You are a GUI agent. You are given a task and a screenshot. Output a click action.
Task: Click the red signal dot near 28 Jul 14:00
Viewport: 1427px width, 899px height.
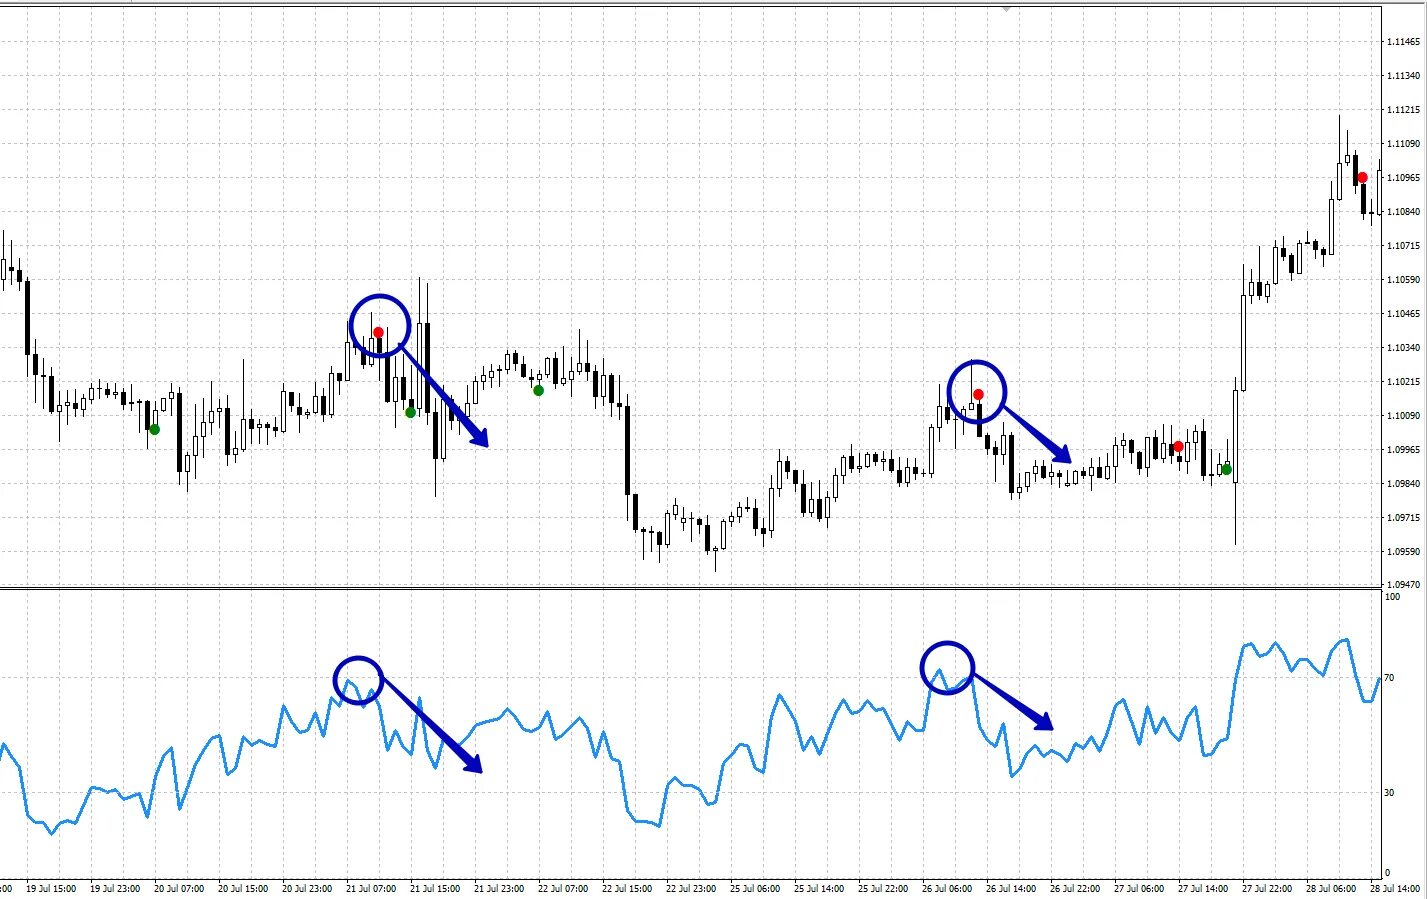click(1362, 178)
